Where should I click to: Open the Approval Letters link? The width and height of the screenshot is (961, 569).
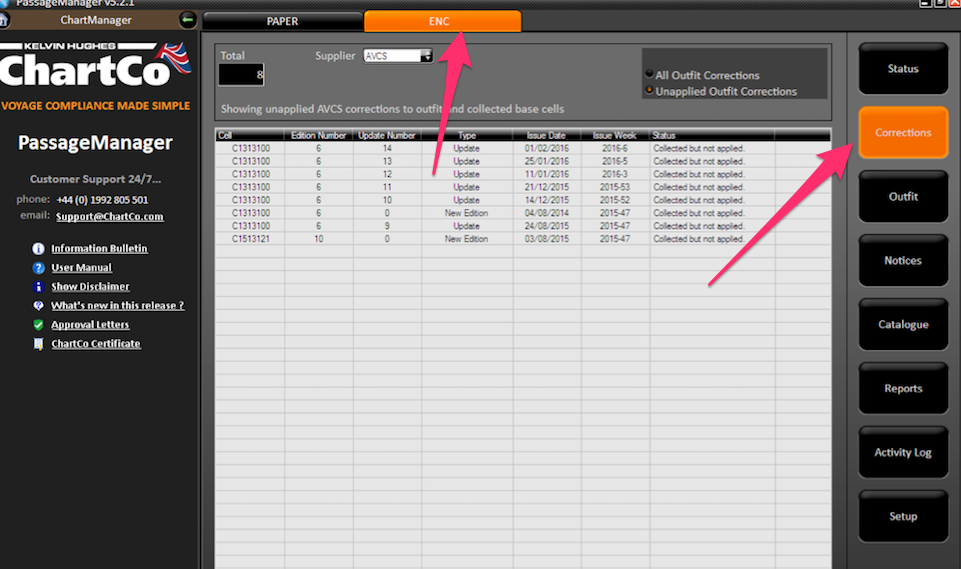point(90,324)
